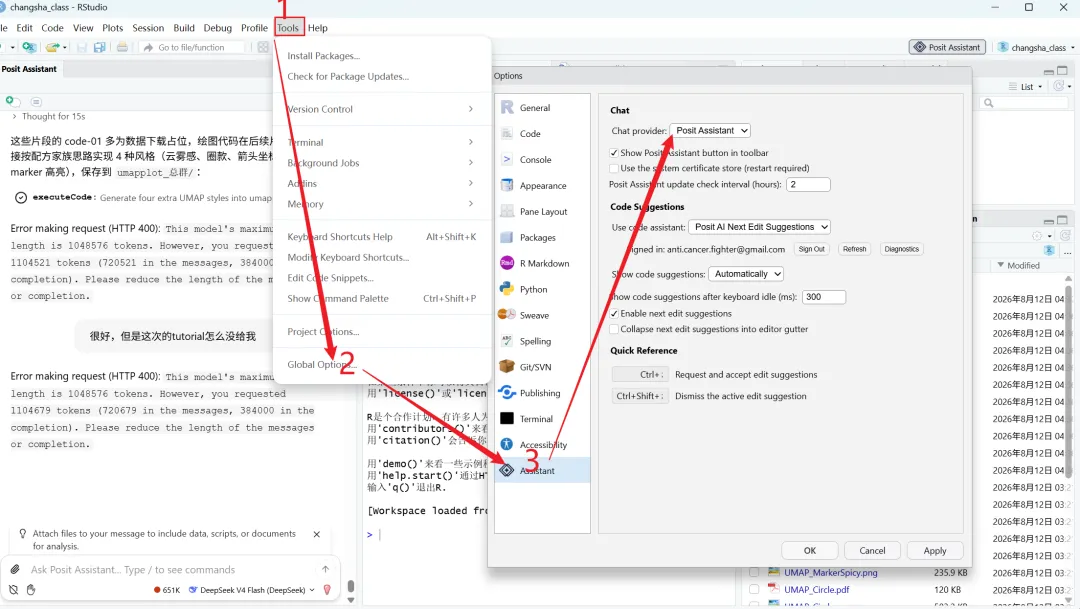Open Use code assistant dropdown
Screen dimensions: 1080x609
coord(759,227)
